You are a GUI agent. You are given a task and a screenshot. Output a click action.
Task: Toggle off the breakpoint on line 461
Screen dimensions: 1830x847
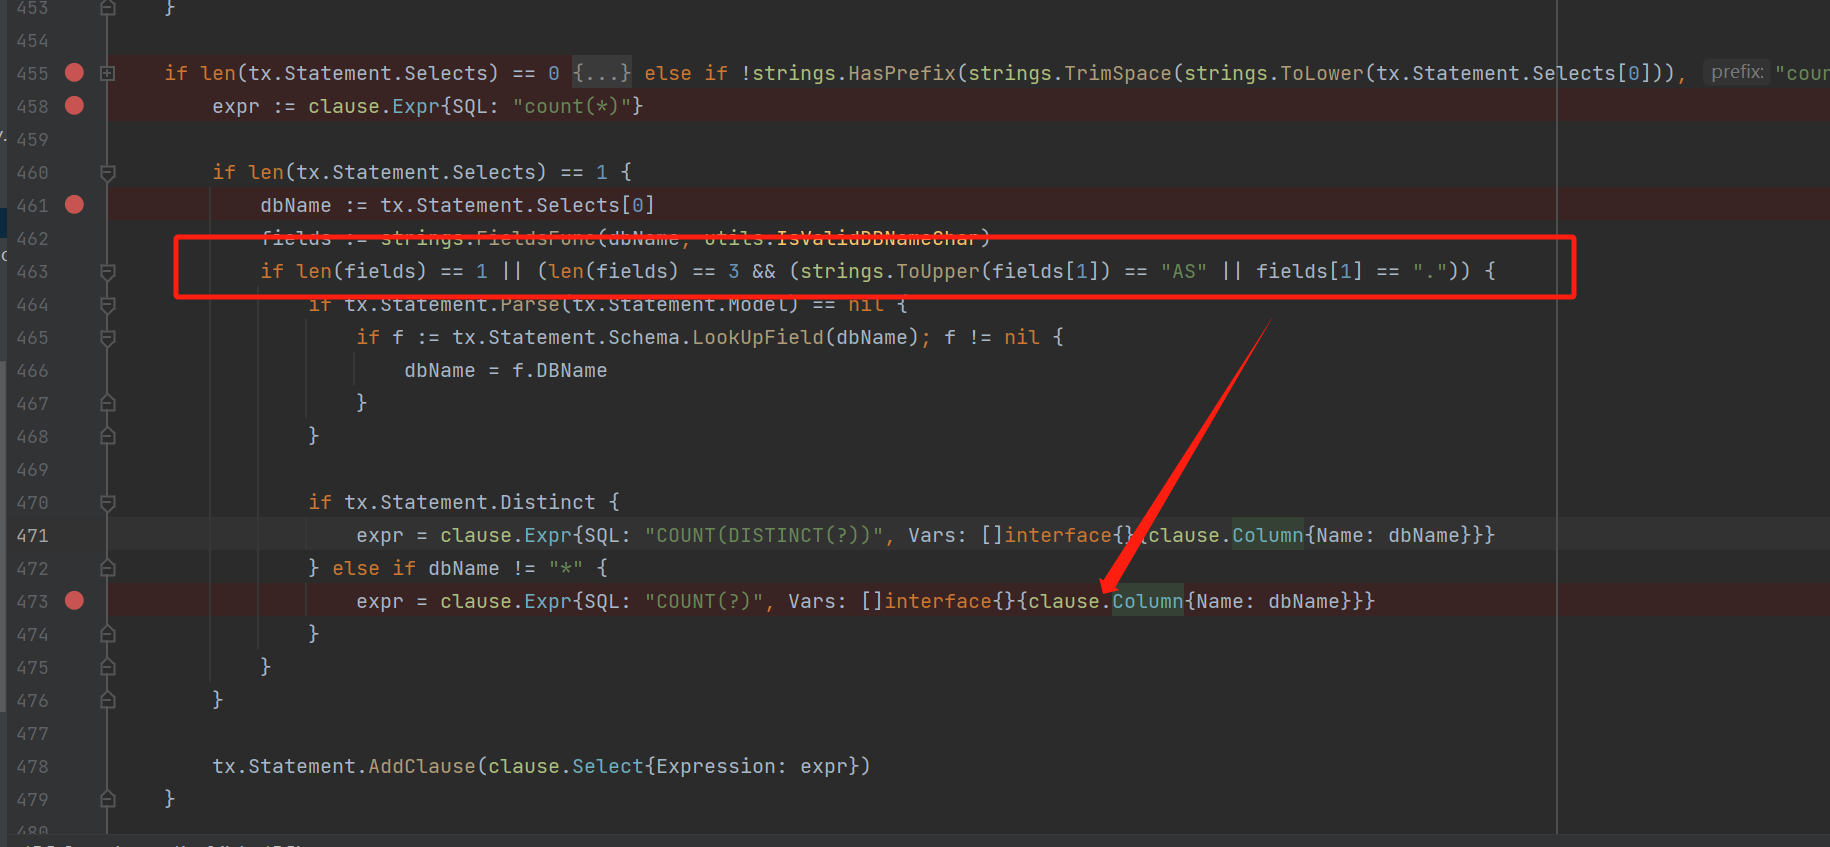coord(74,205)
